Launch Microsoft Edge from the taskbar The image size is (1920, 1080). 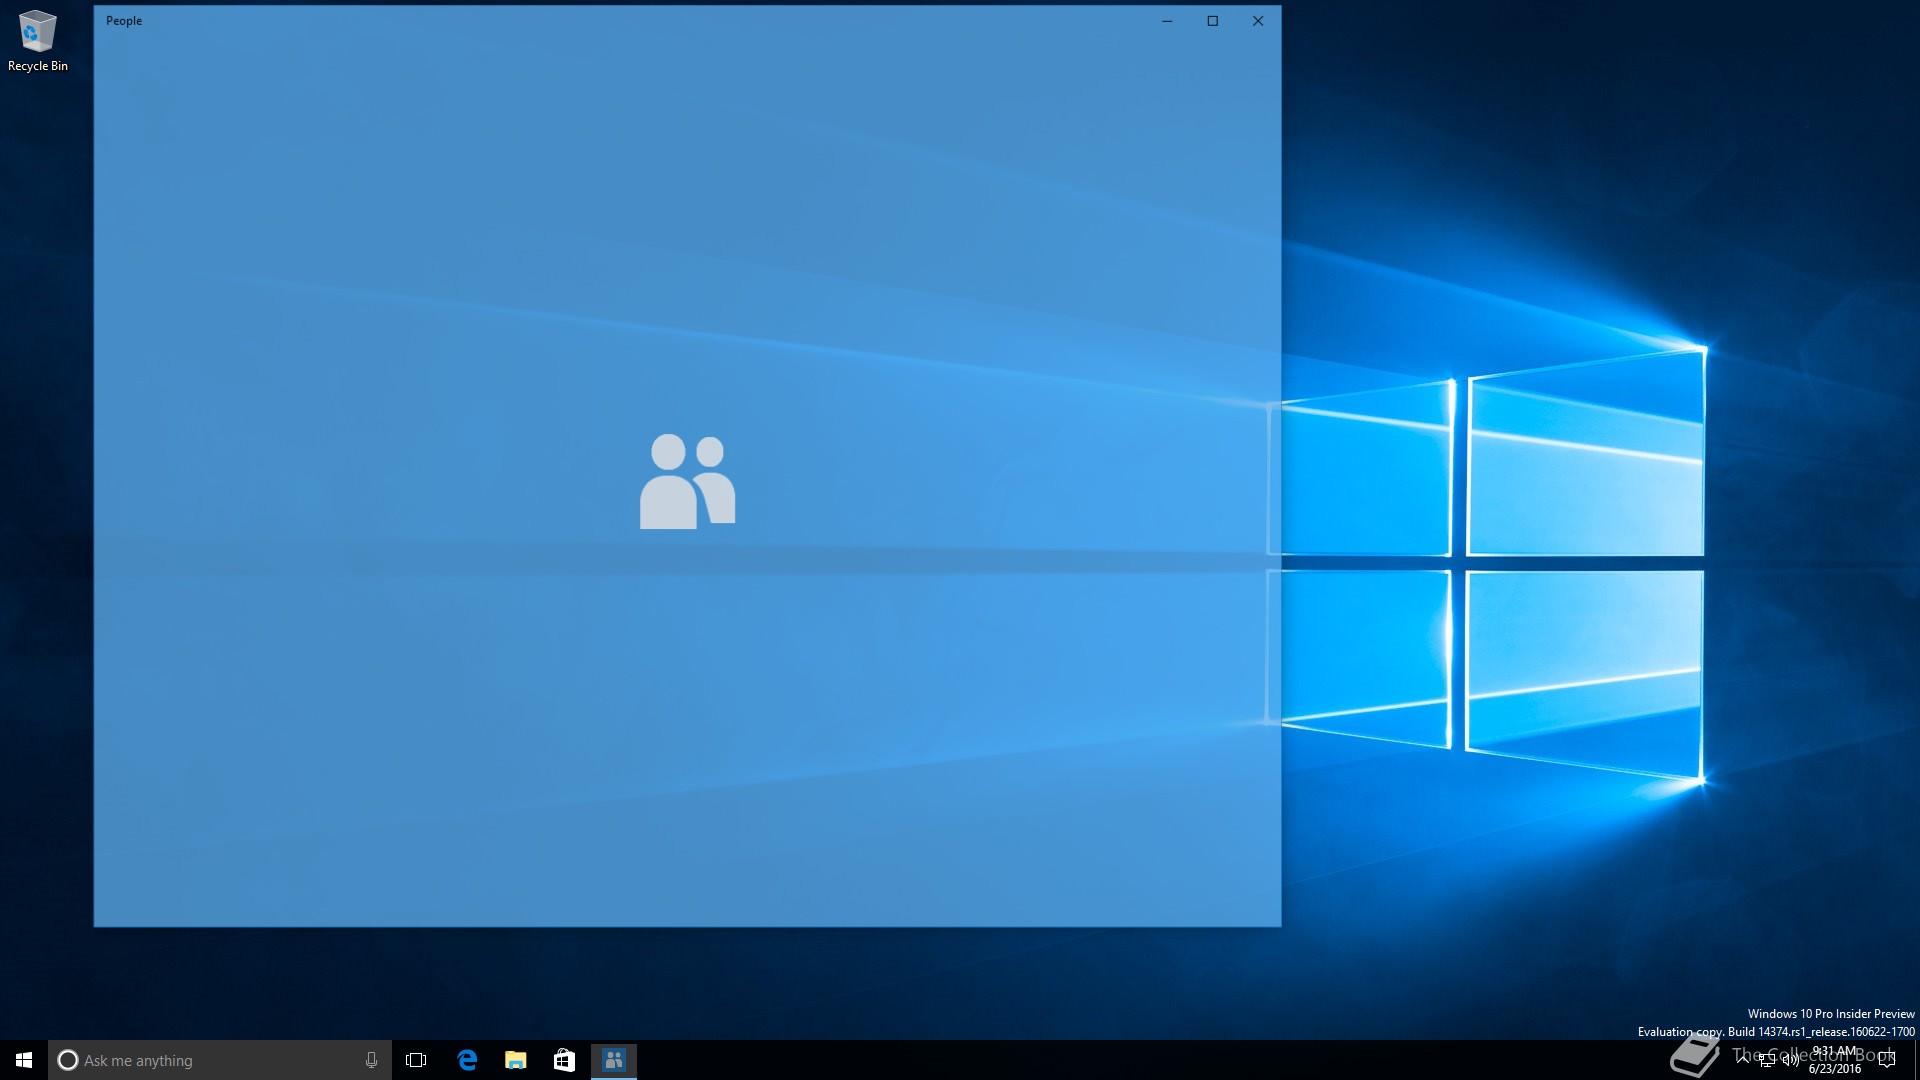tap(467, 1060)
